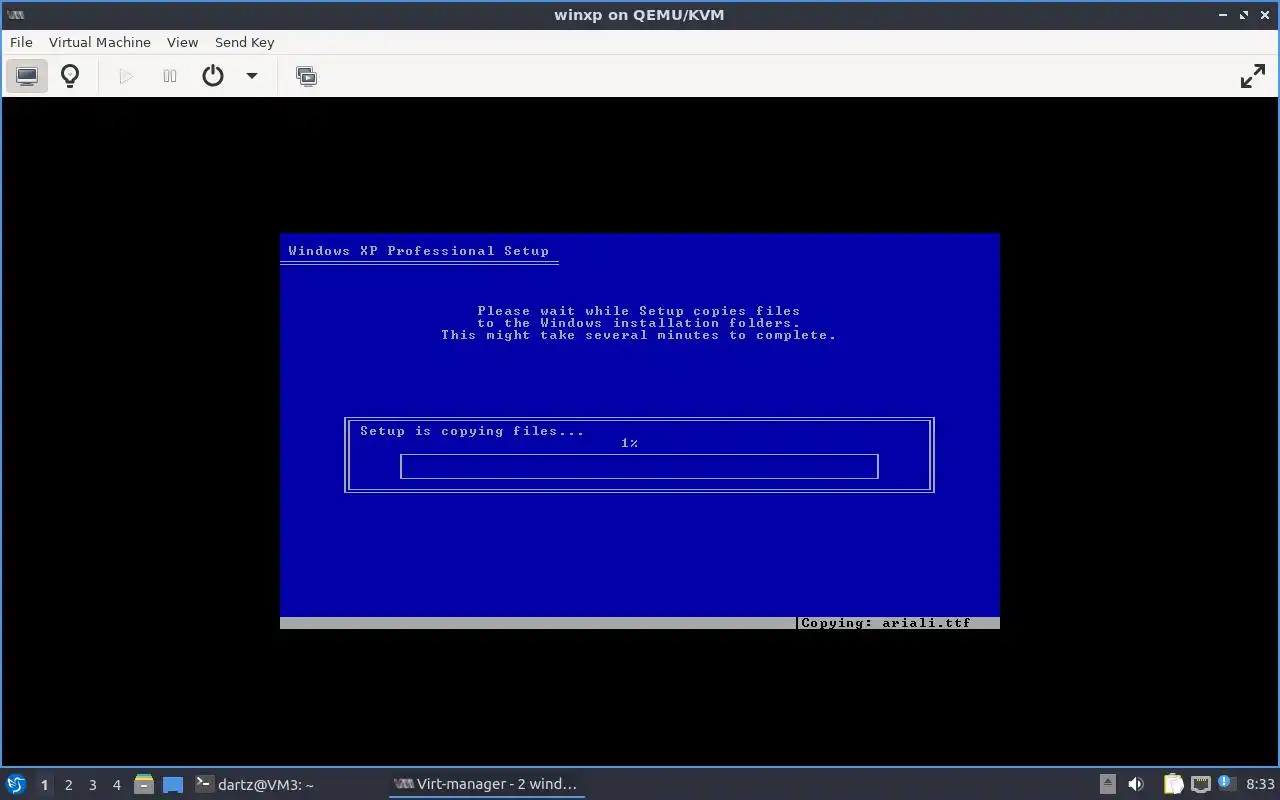
Task: Open the Send Key menu
Action: pos(244,42)
